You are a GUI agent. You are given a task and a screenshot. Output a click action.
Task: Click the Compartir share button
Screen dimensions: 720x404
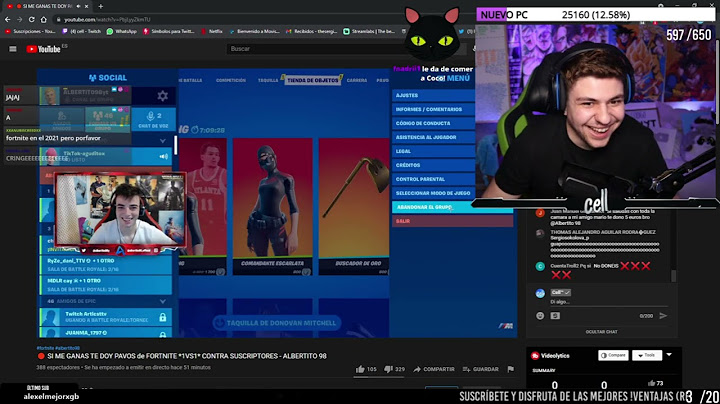(434, 369)
